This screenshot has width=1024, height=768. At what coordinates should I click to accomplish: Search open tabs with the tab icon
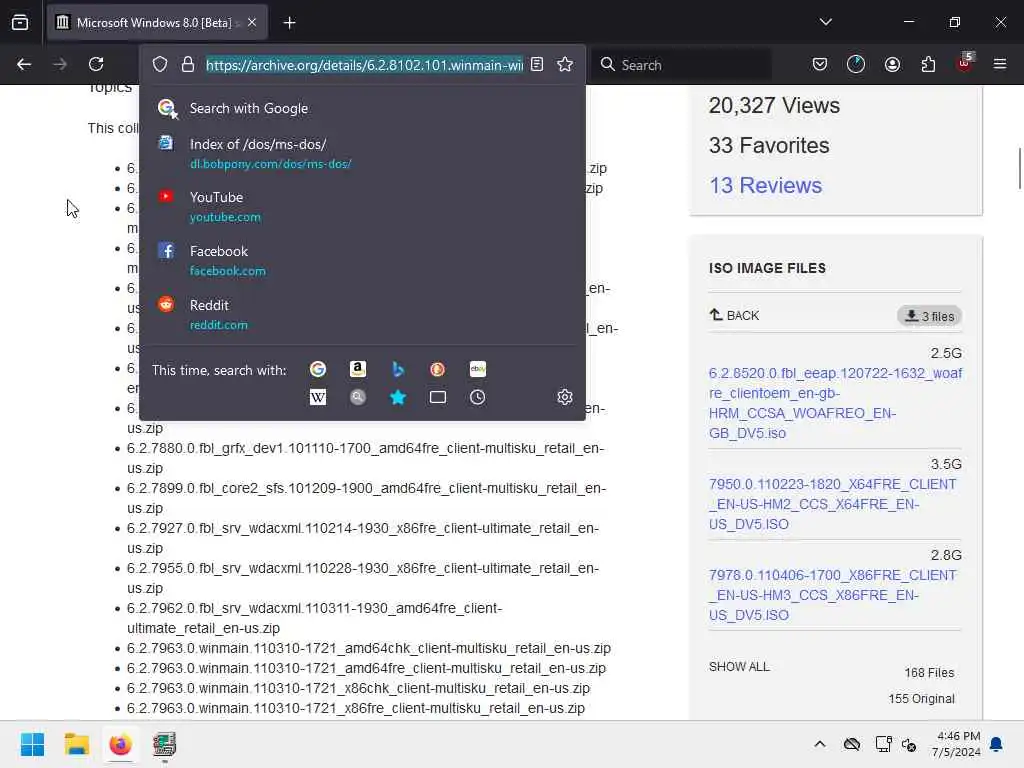(x=438, y=397)
